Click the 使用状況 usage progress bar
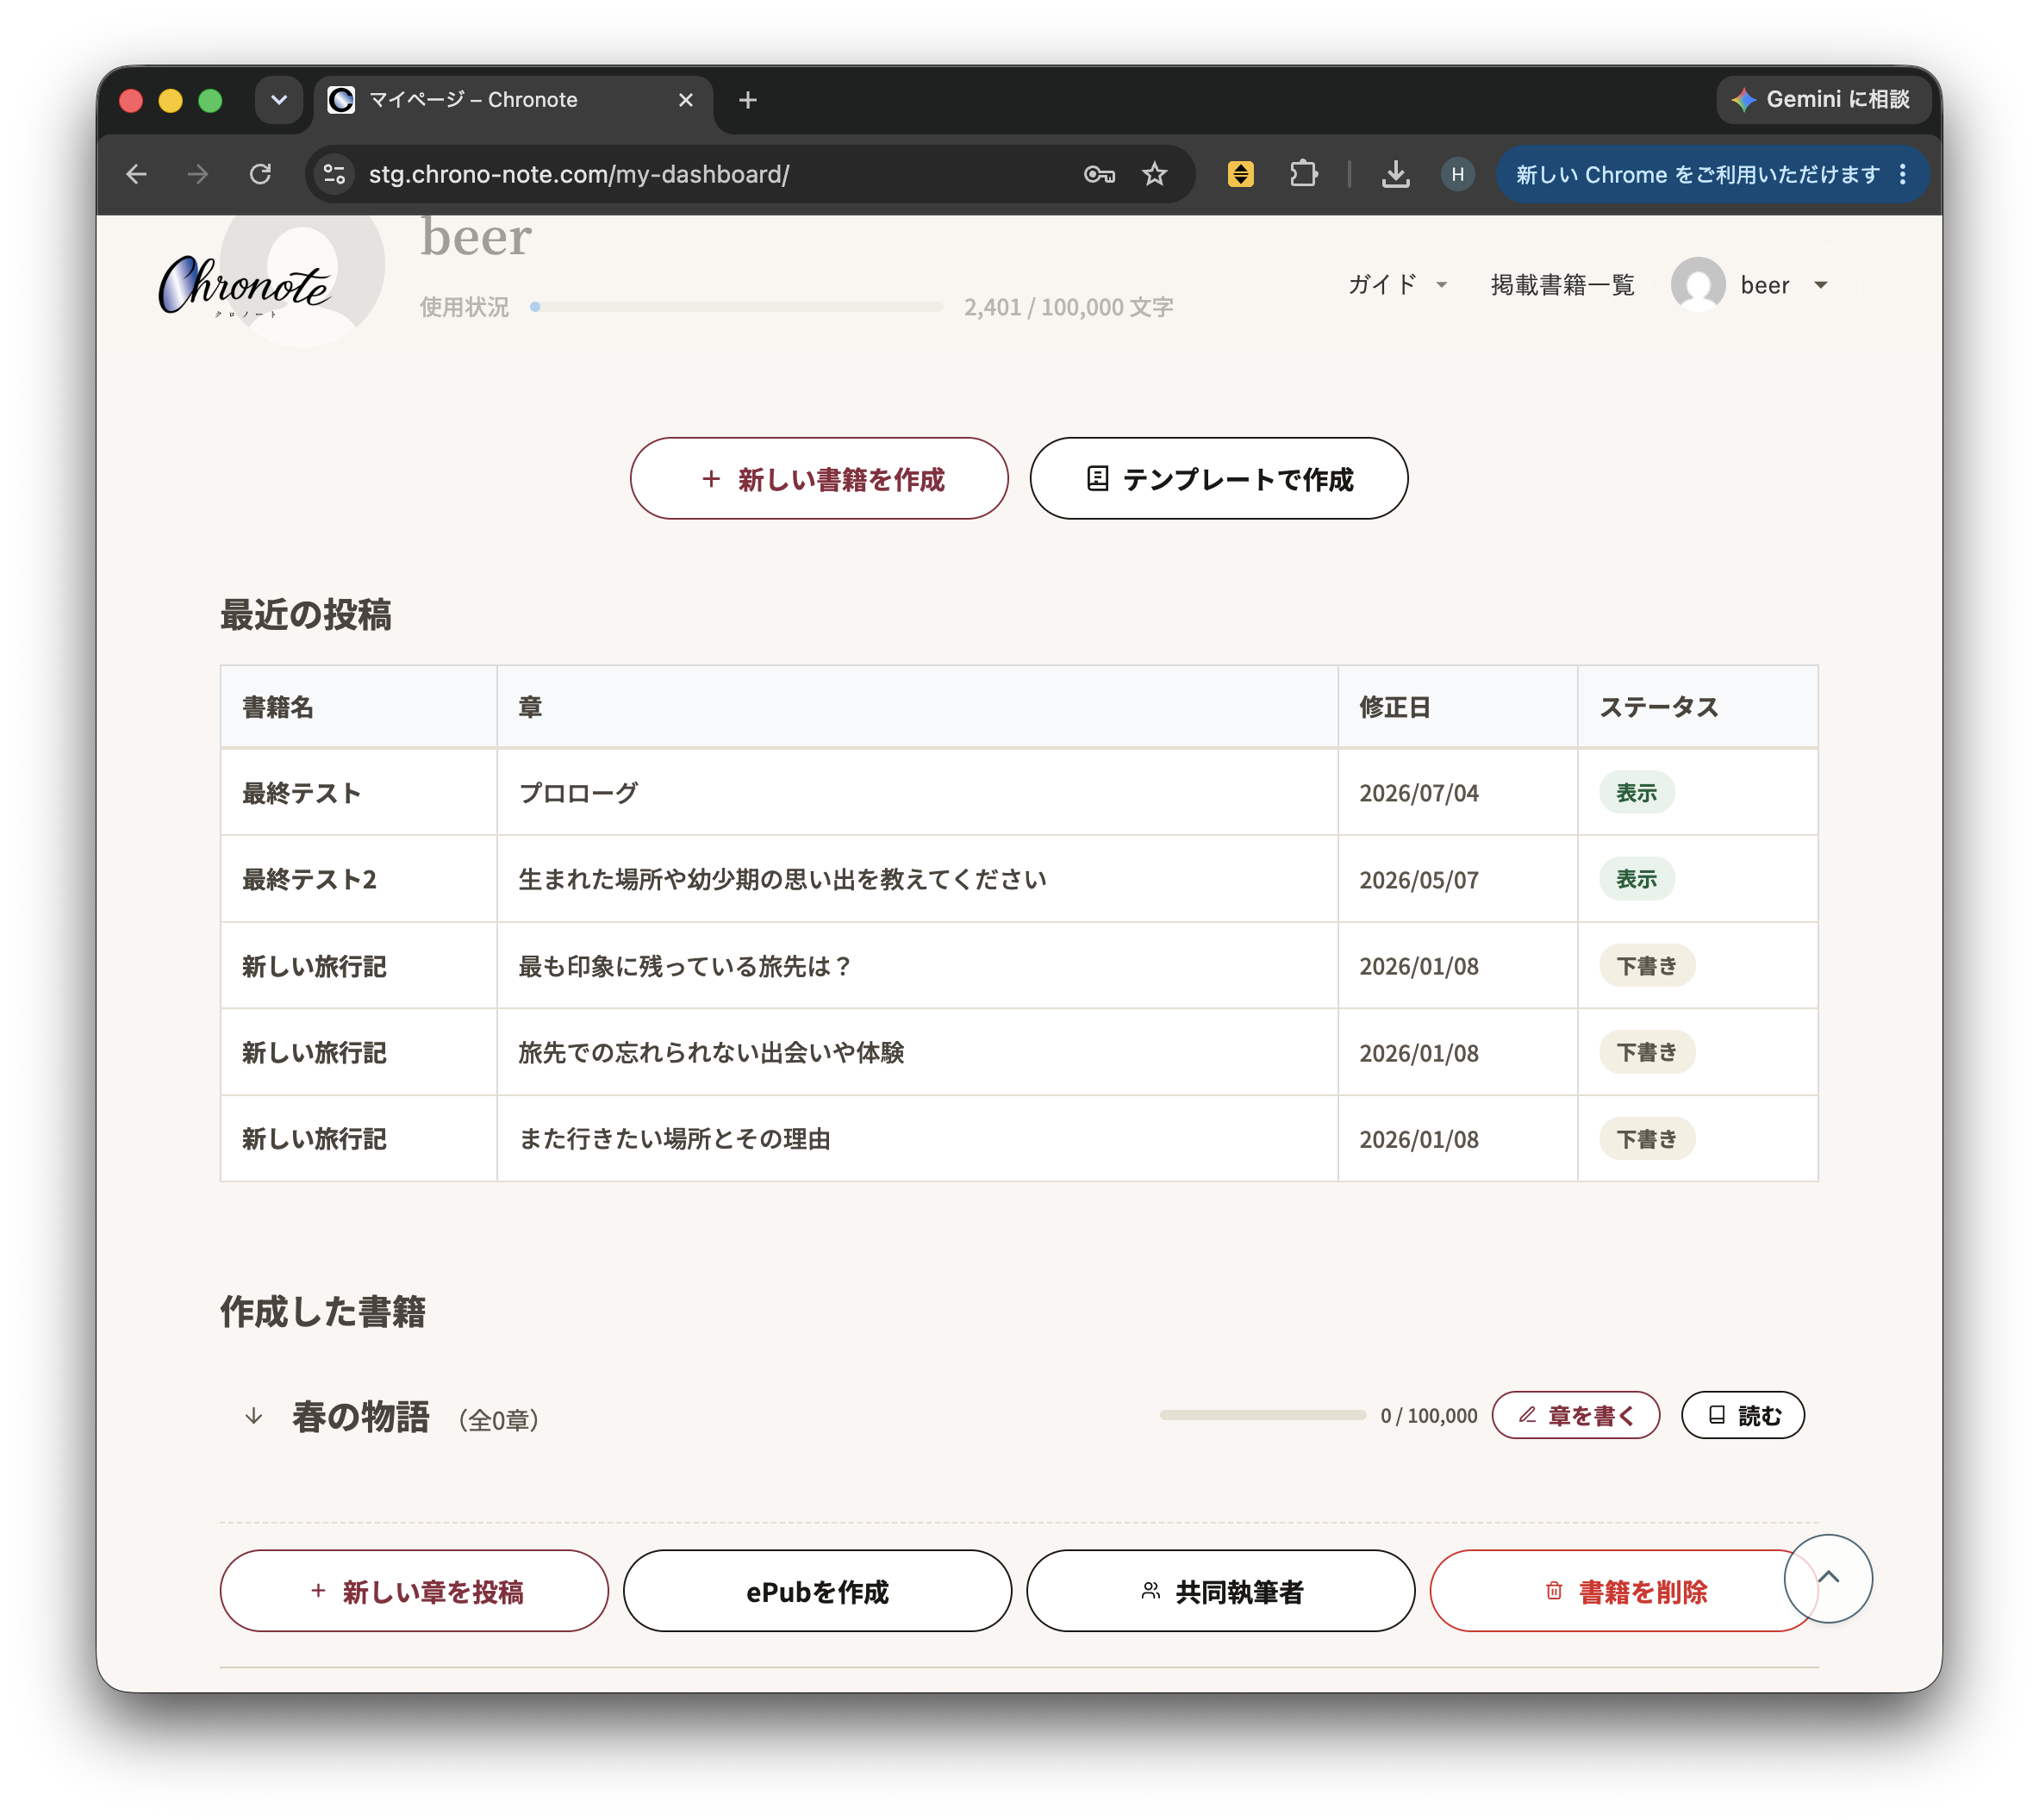 click(x=736, y=307)
